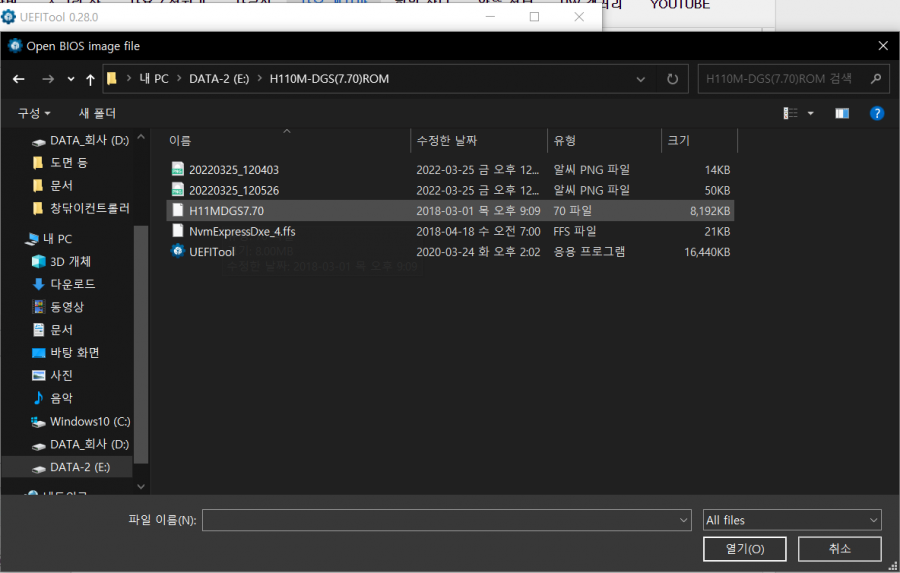The image size is (900, 573).
Task: Open '3D 개체' in the sidebar
Action: (x=70, y=262)
